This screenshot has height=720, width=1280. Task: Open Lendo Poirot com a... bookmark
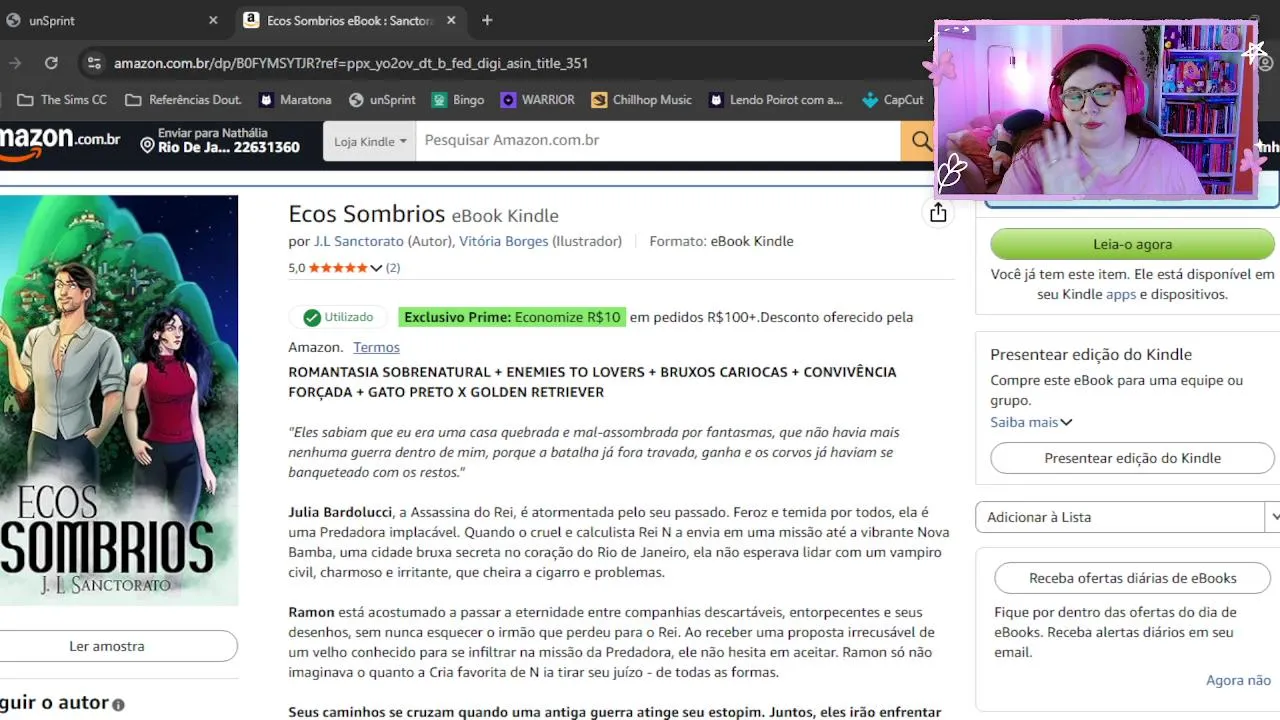[776, 100]
